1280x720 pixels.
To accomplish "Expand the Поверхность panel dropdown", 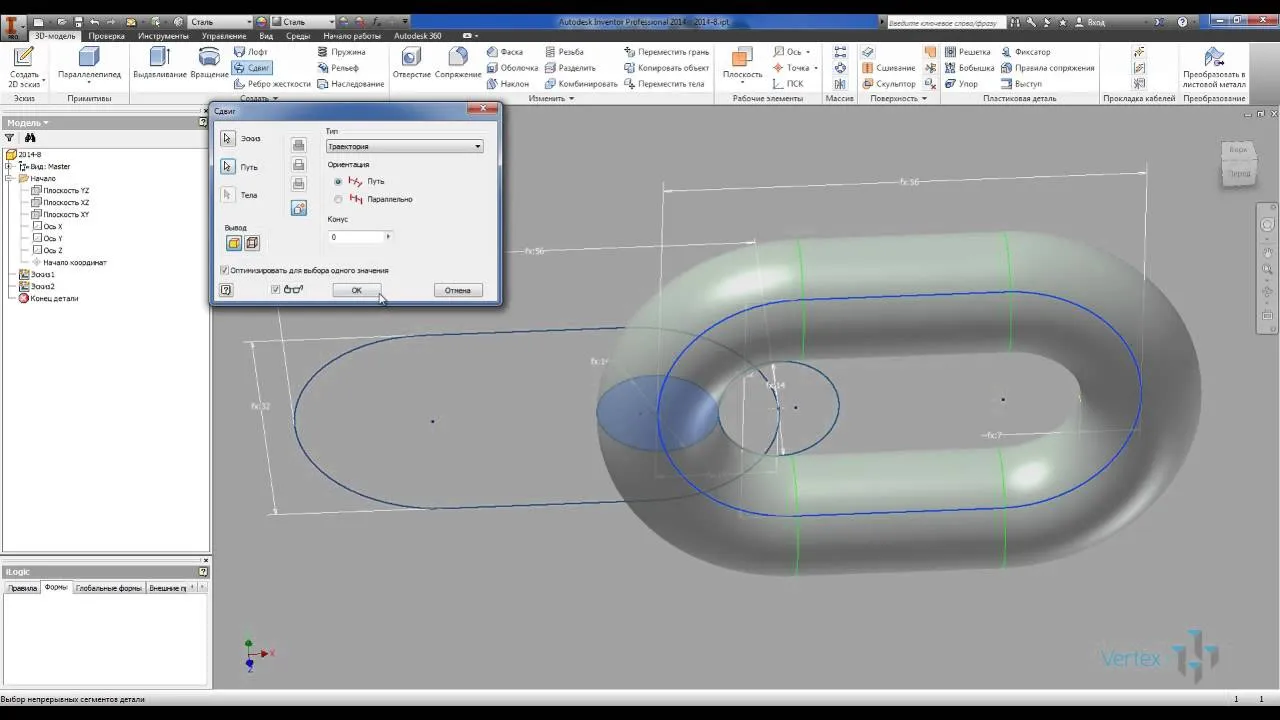I will point(897,98).
